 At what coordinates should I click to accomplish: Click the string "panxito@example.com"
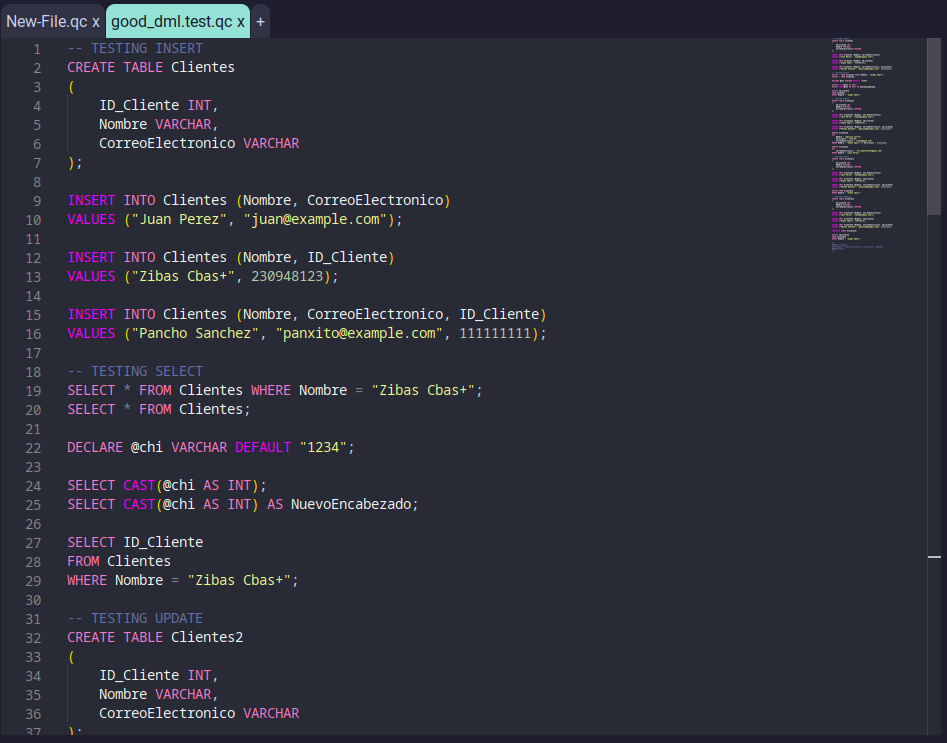[359, 333]
